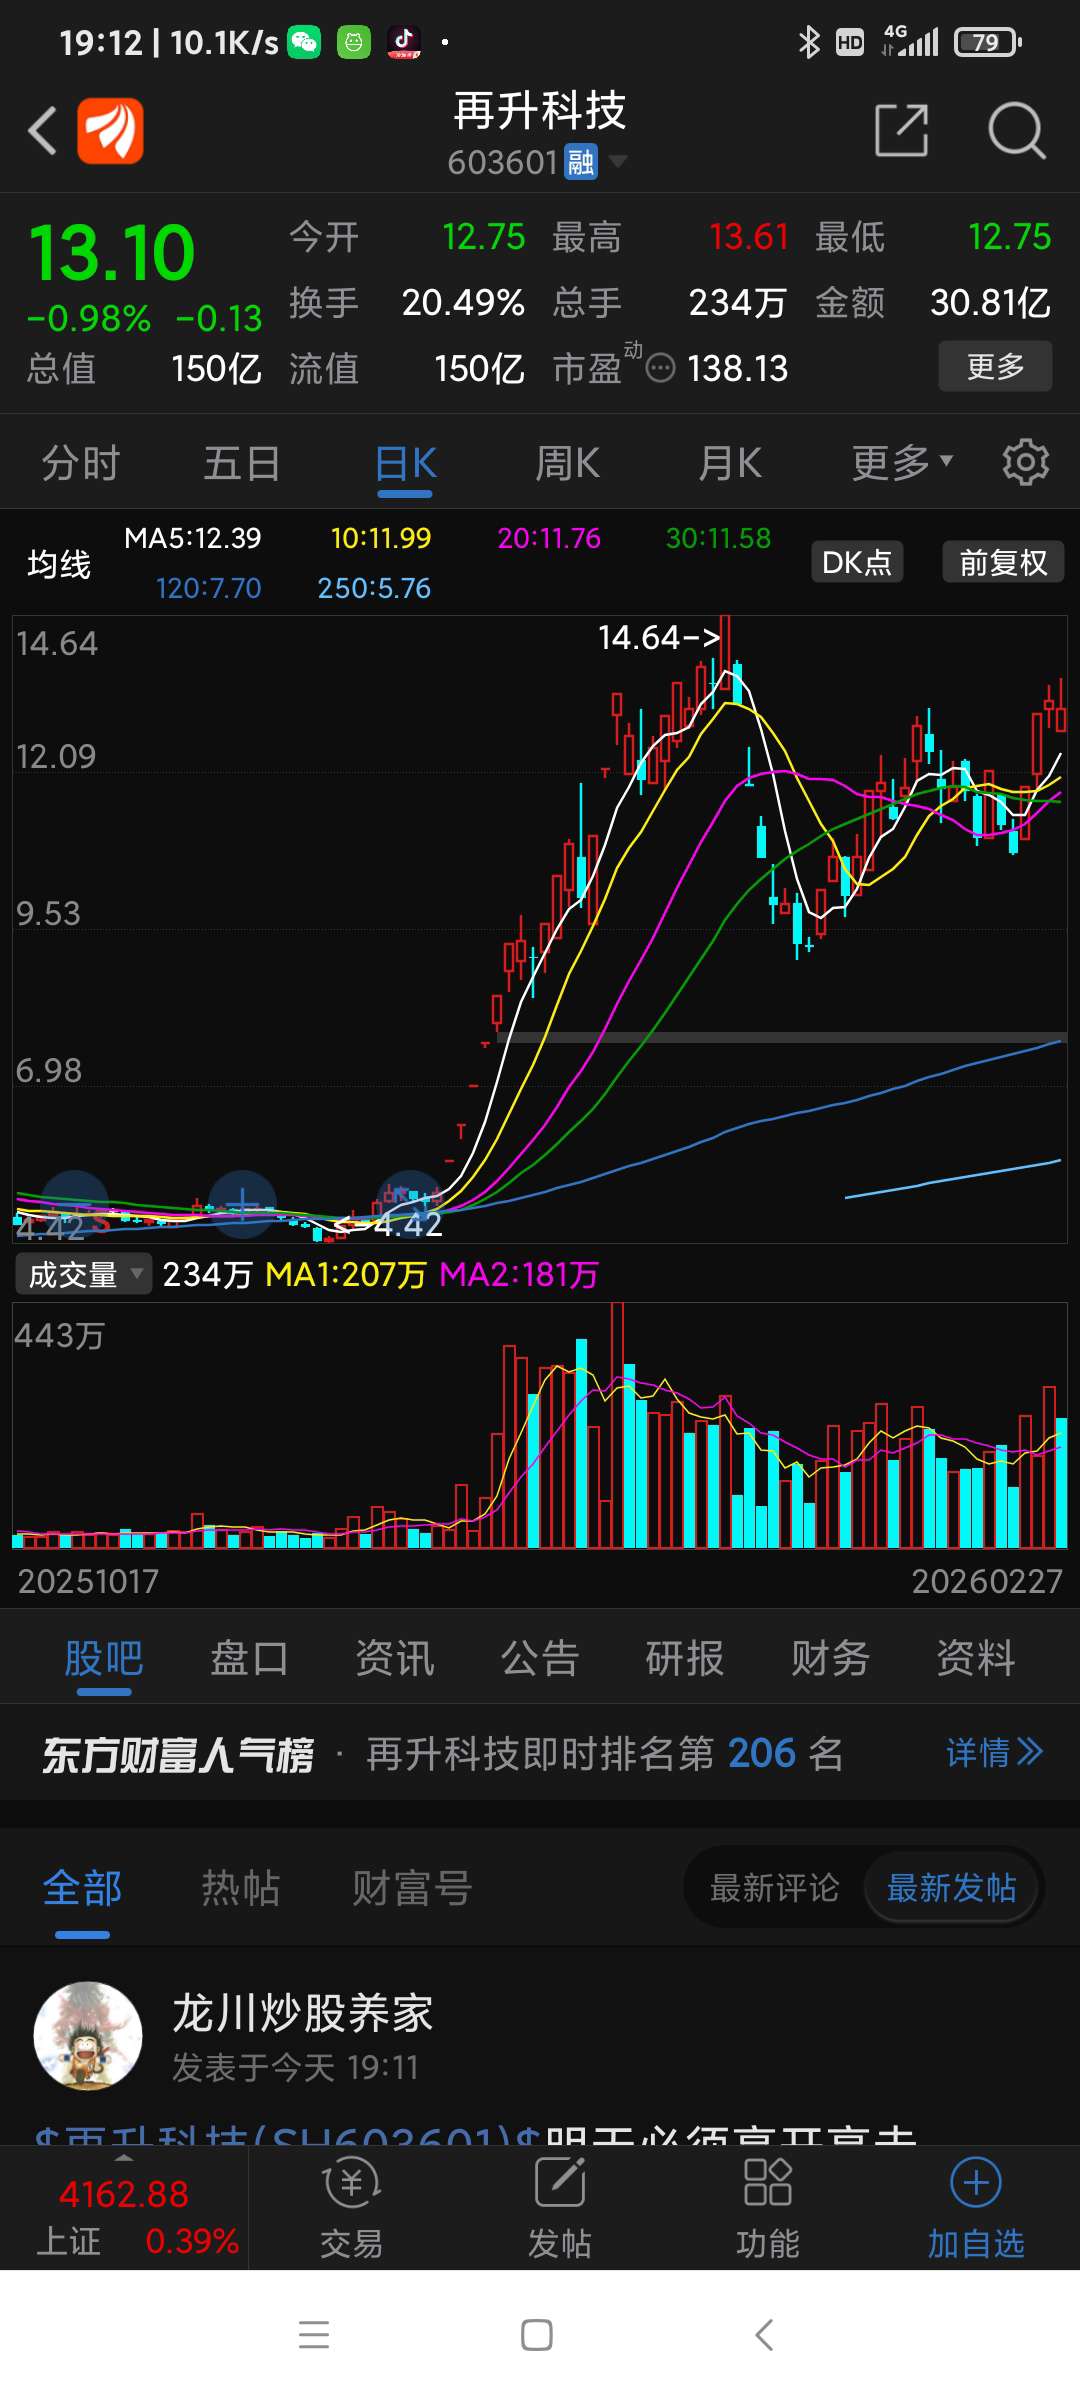Tap the back arrow icon
The image size is (1080, 2400).
(42, 131)
